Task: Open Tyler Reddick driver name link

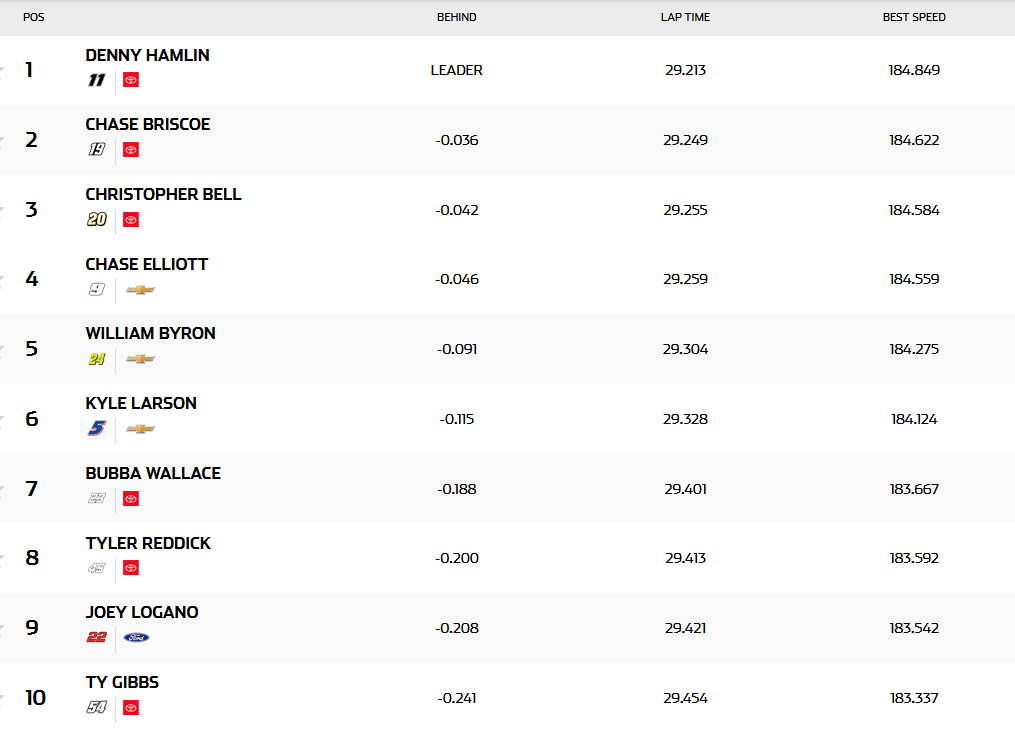Action: [148, 543]
